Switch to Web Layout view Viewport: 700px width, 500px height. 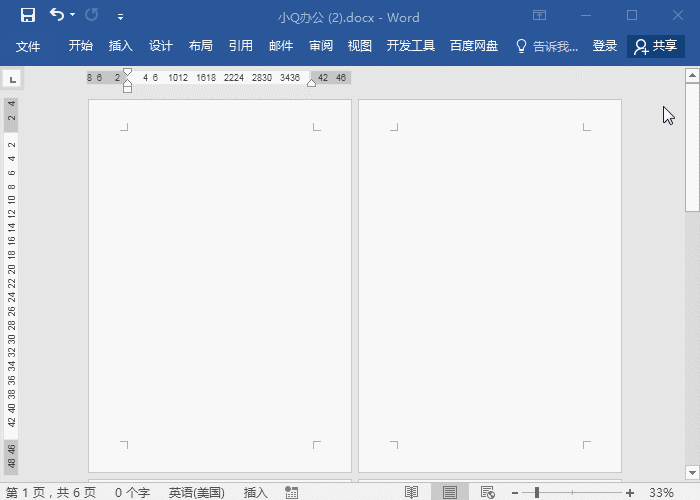tap(488, 492)
